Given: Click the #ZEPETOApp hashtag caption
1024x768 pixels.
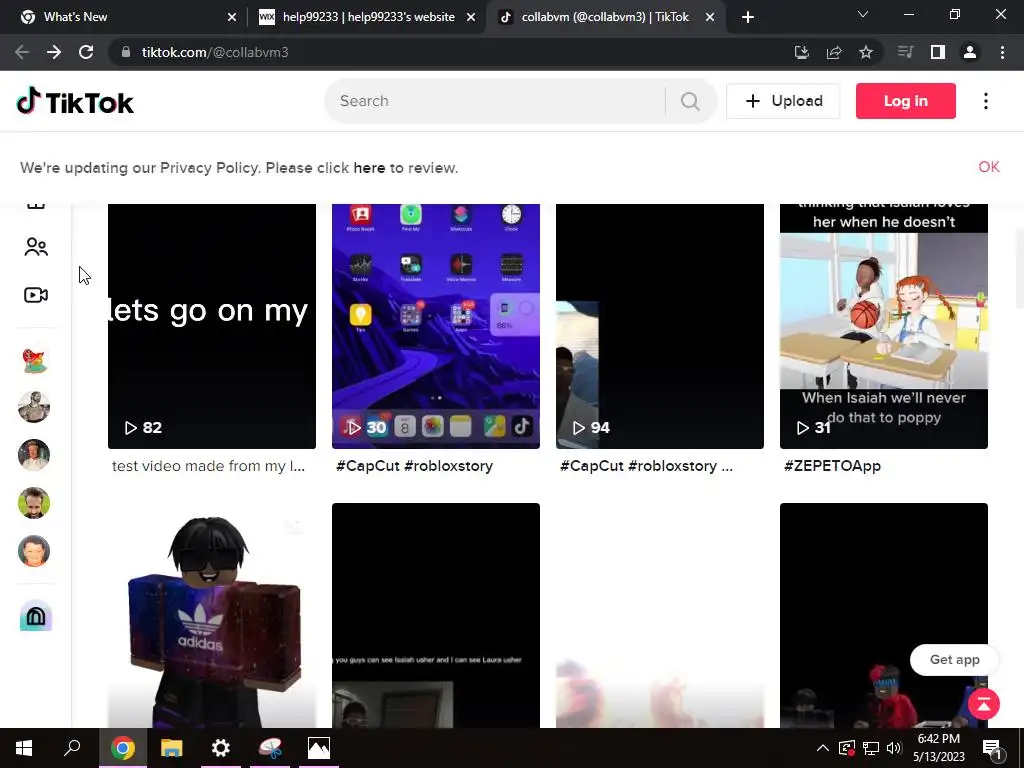Looking at the screenshot, I should 832,466.
